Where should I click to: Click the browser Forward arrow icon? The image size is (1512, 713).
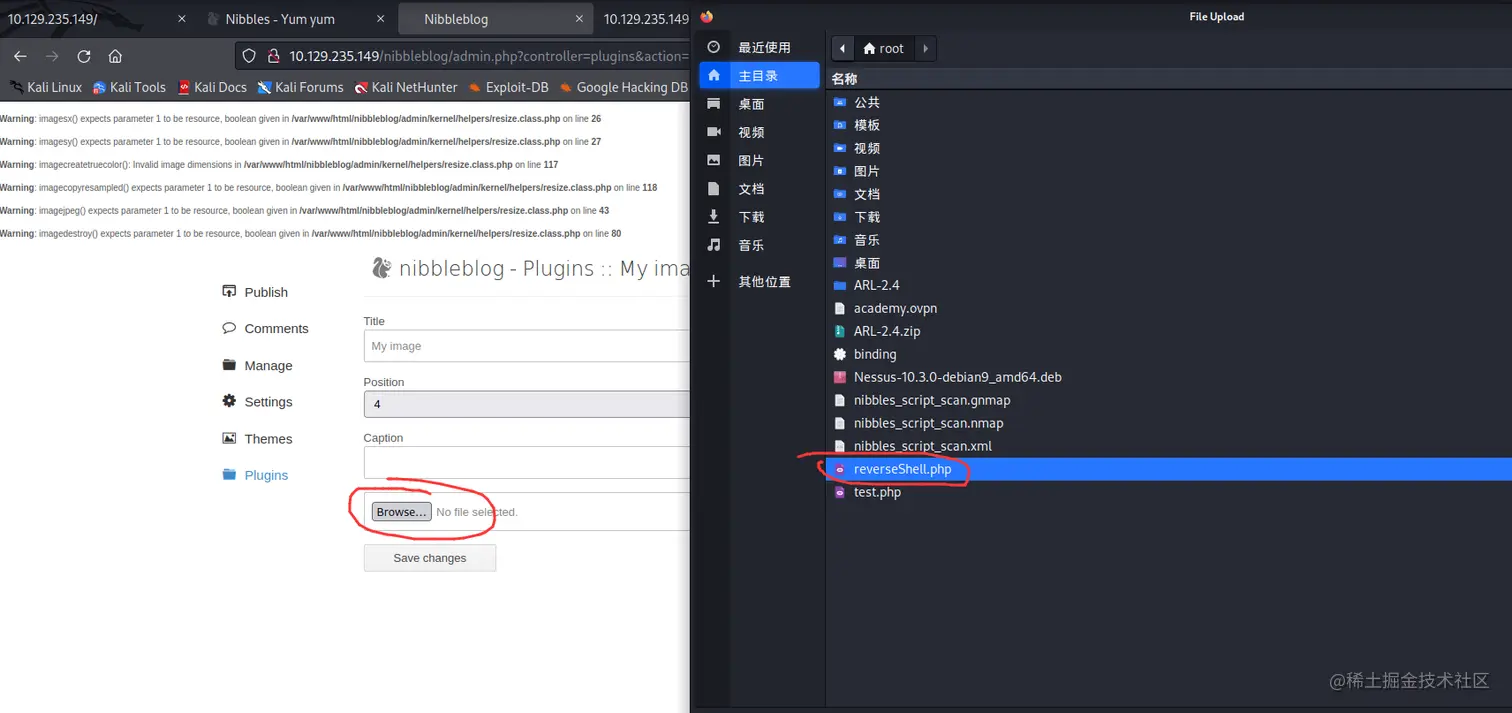pos(52,56)
